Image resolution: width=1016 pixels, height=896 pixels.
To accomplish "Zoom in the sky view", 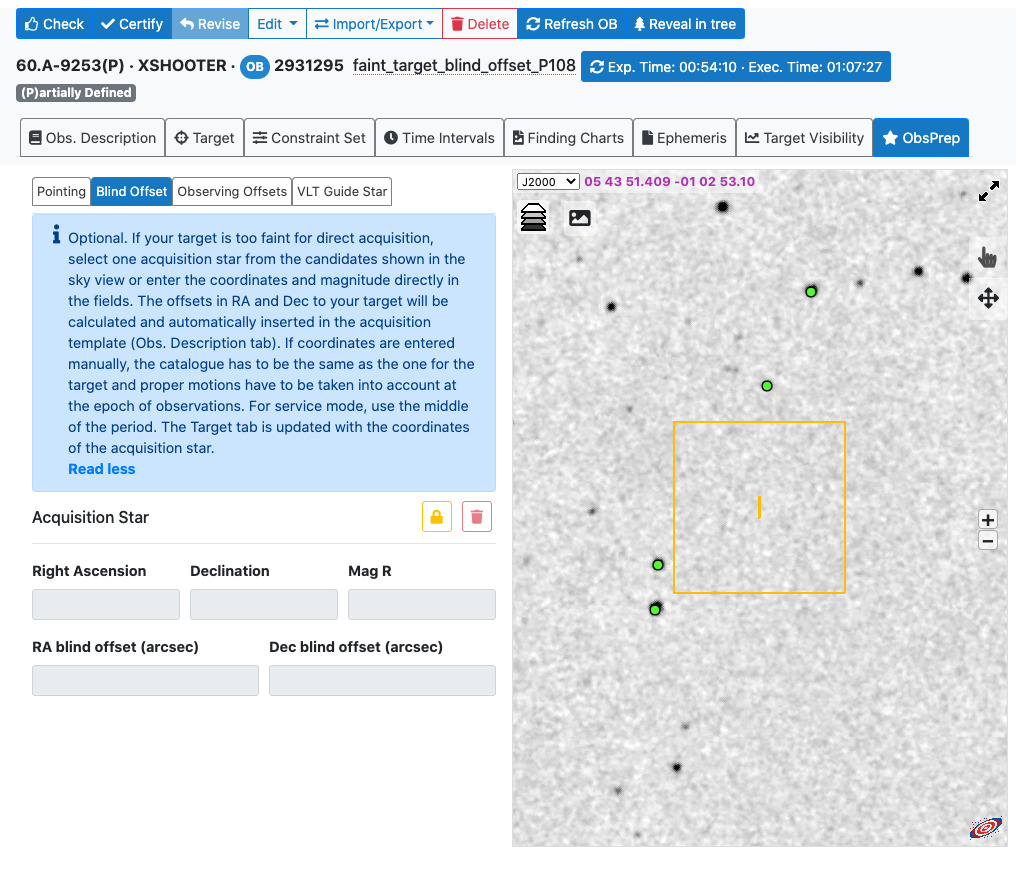I will 988,520.
